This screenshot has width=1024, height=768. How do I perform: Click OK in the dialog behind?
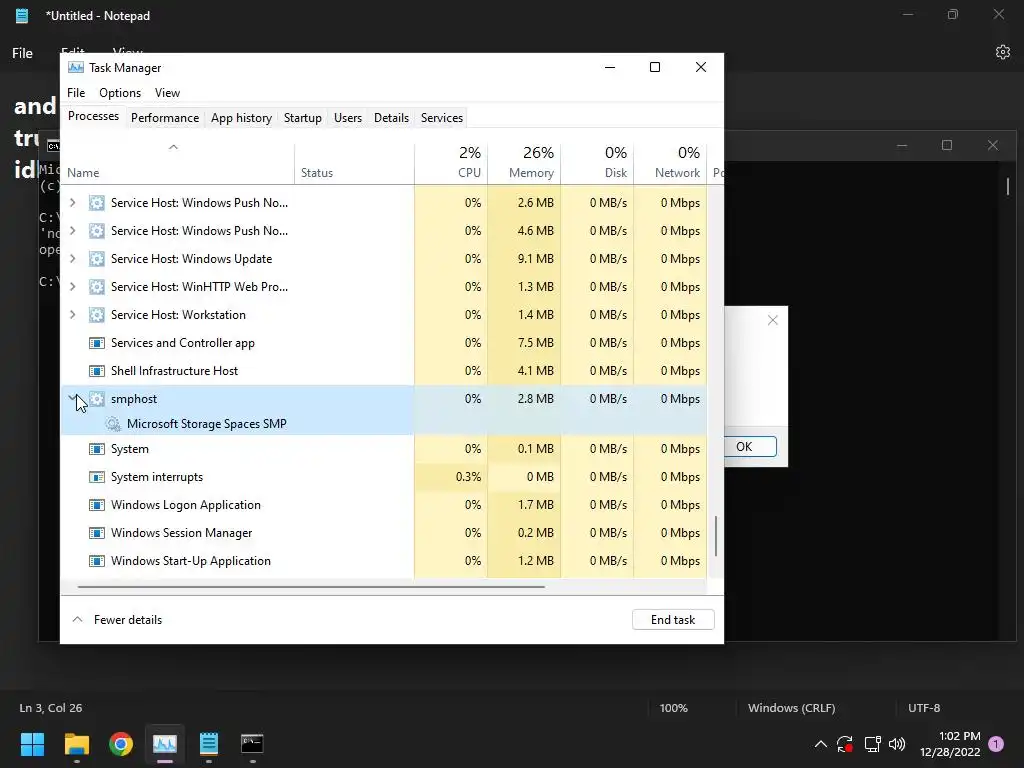coord(750,447)
